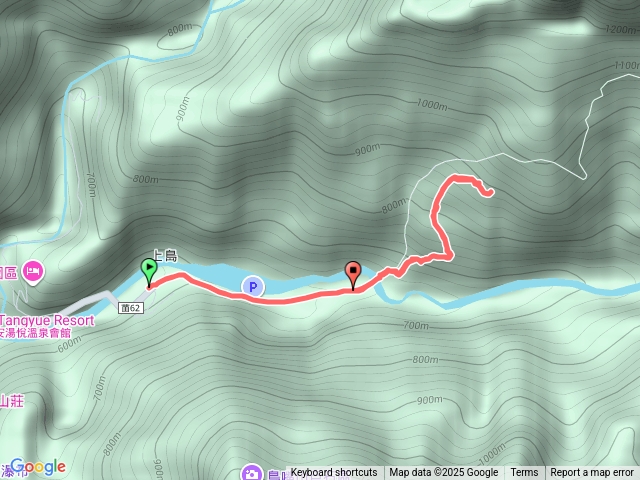Viewport: 640px width, 480px height.
Task: Click the Google logo
Action: [38, 467]
